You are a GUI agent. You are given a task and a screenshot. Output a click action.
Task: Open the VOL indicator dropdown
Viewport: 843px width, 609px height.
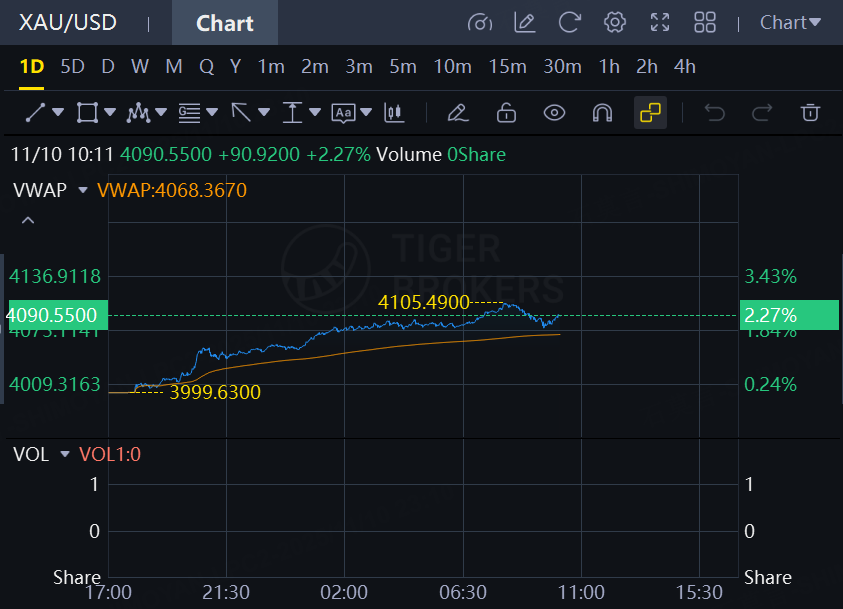65,454
